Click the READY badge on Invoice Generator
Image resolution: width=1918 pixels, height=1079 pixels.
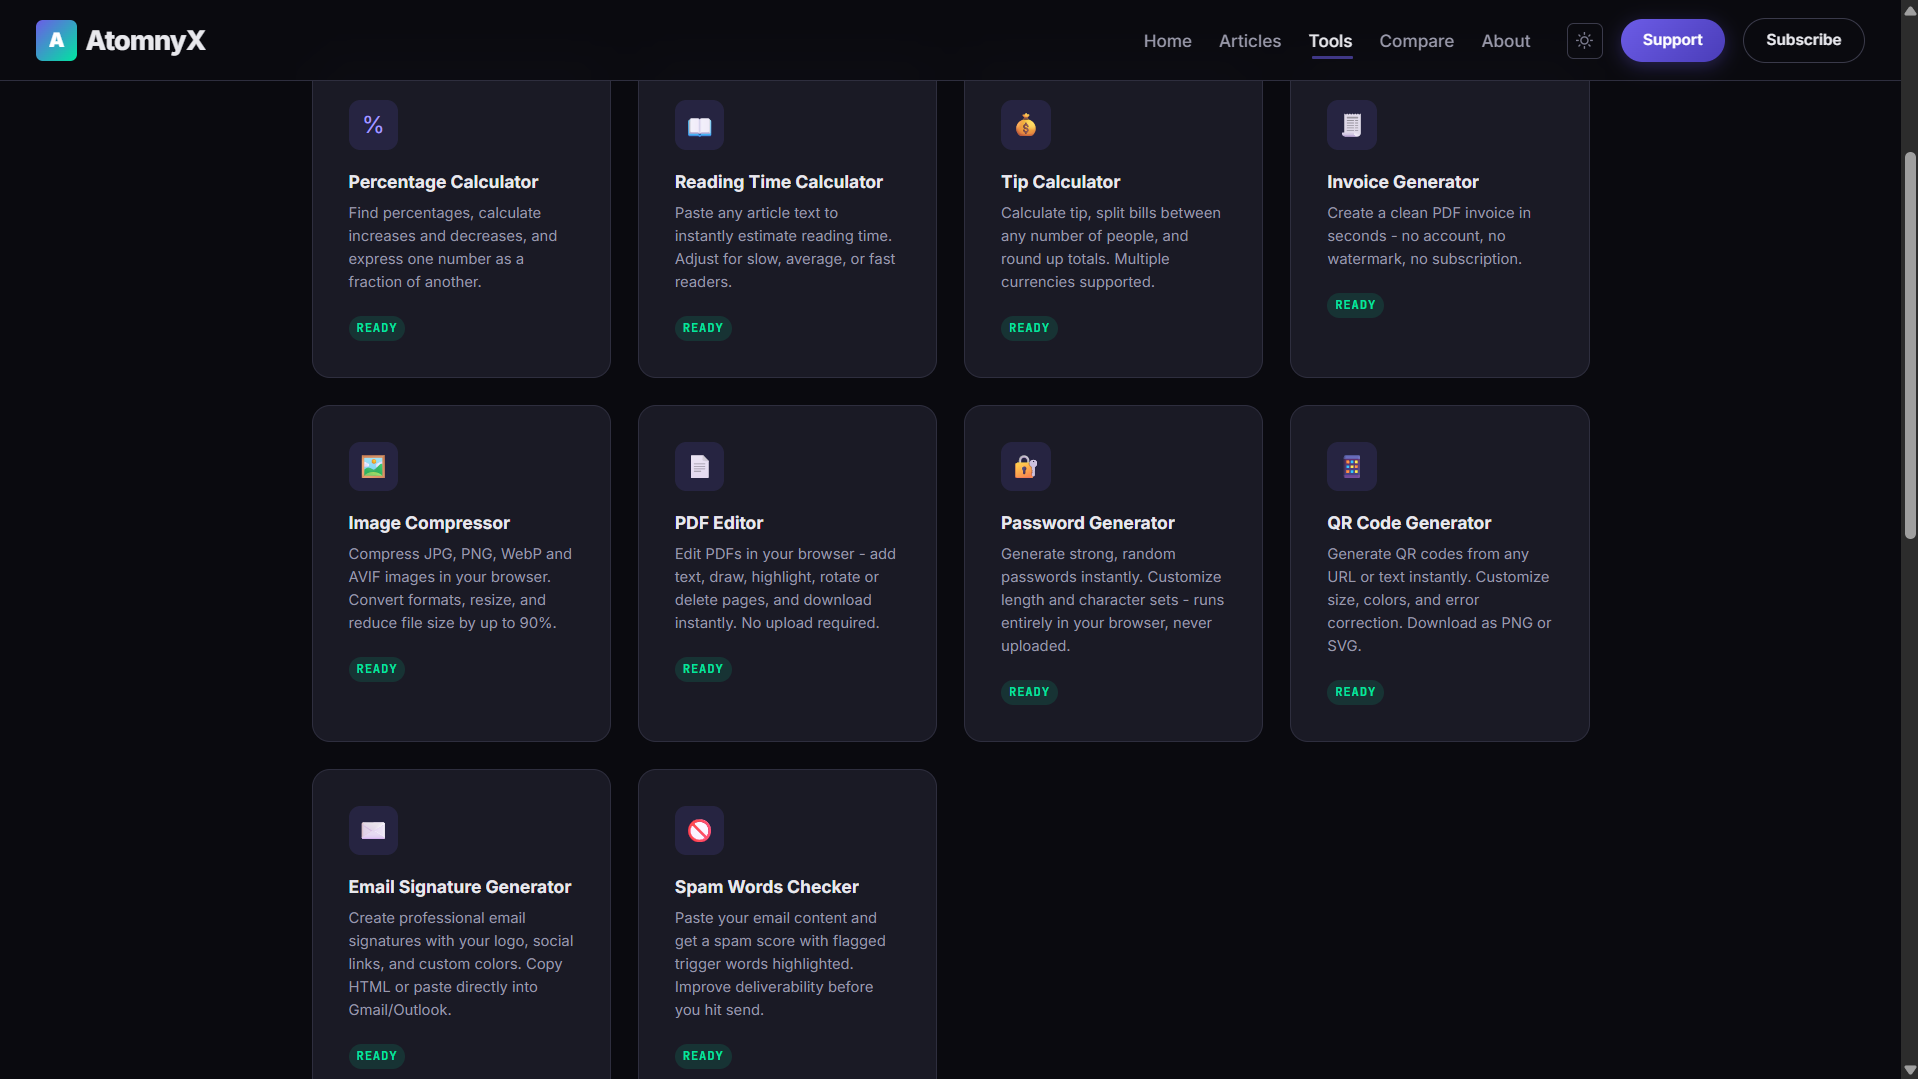[1354, 305]
